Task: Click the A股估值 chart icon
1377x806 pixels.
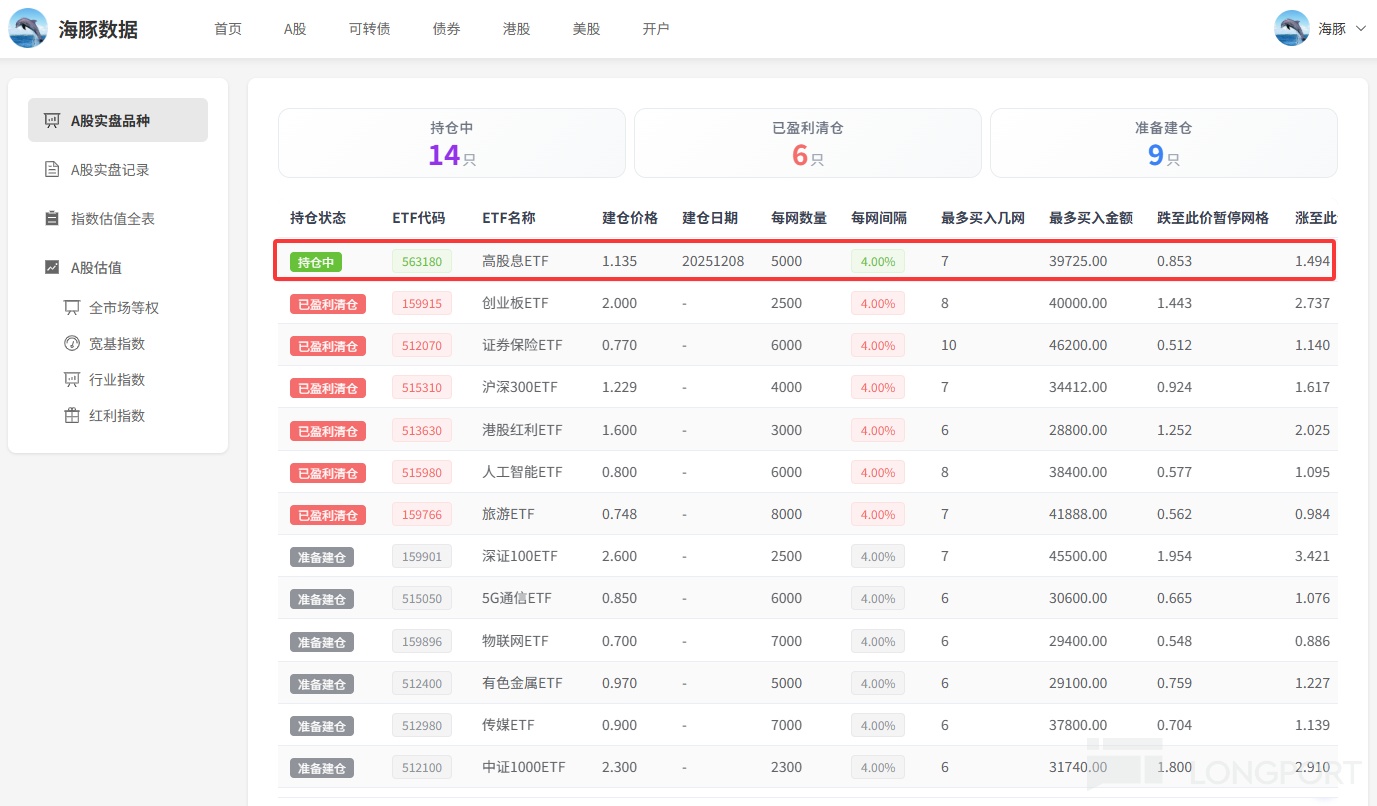Action: point(52,268)
